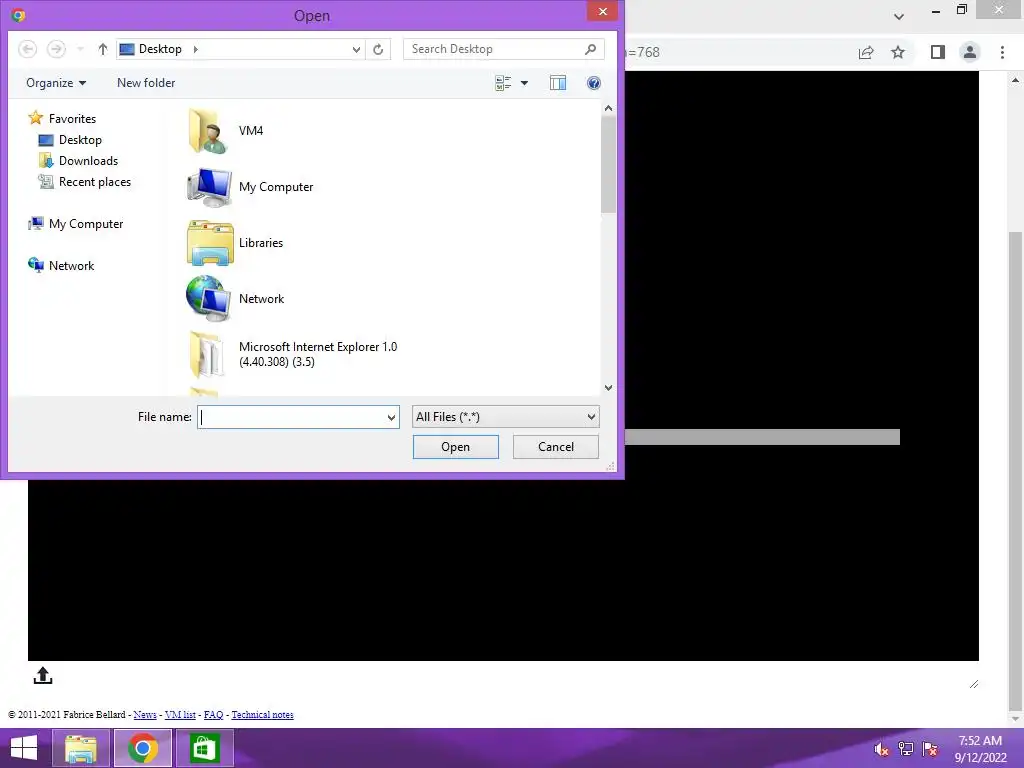Viewport: 1024px width, 768px height.
Task: Toggle Chrome side panel icon
Action: 938,52
